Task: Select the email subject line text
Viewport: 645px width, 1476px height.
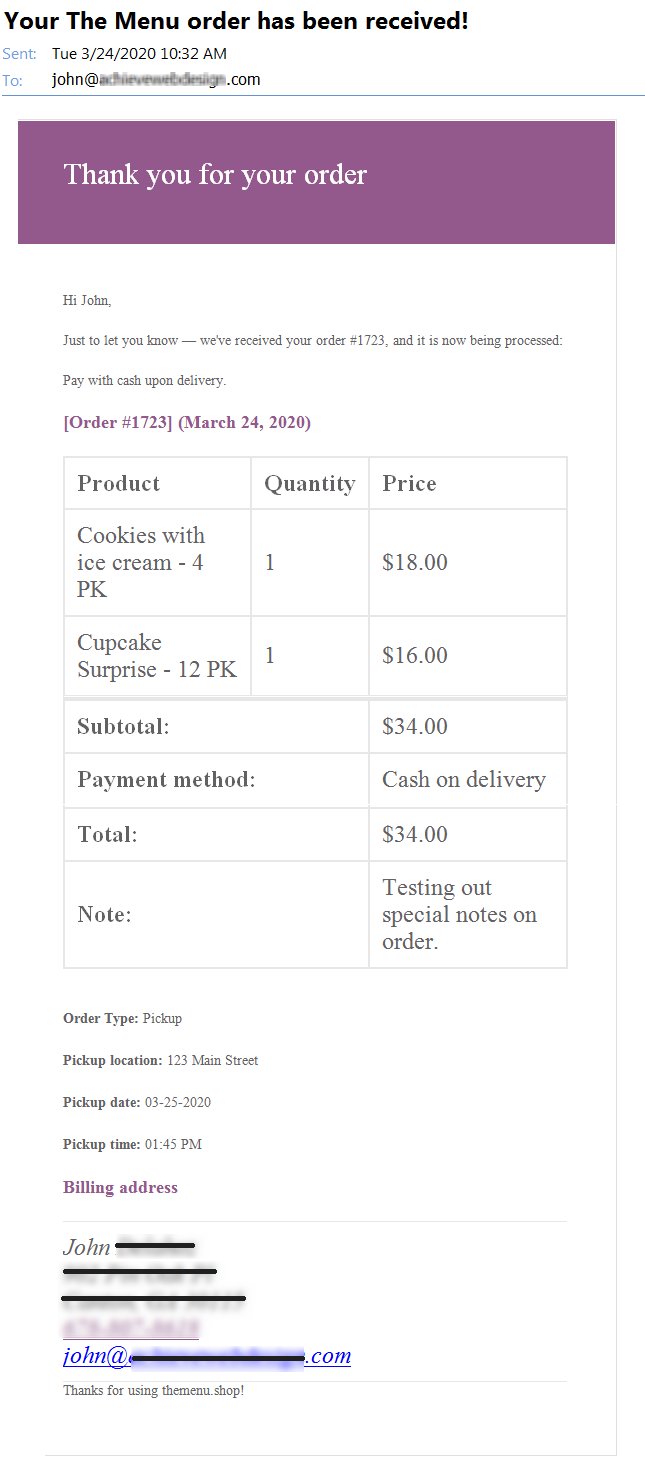Action: 235,20
